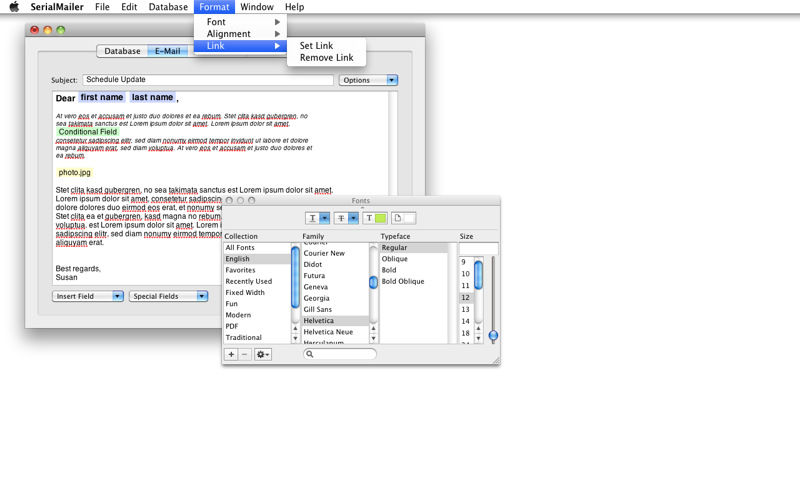This screenshot has height=500, width=800.
Task: Open the Options dropdown
Action: pyautogui.click(x=368, y=80)
